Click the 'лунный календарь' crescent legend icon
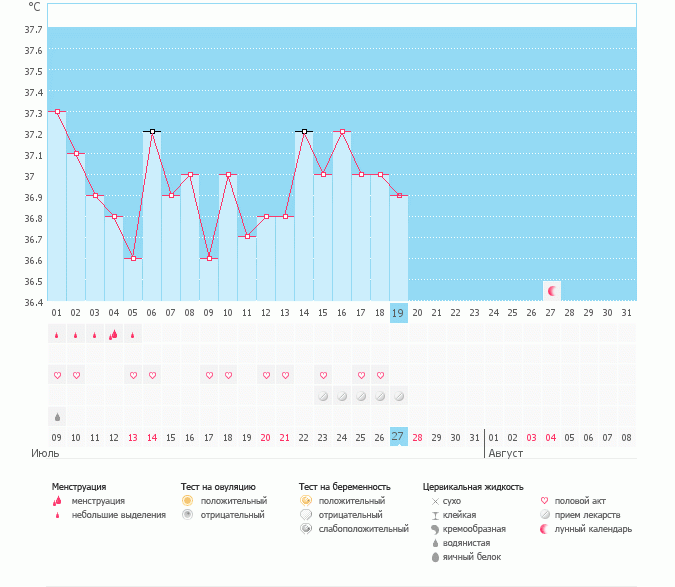 pyautogui.click(x=544, y=528)
